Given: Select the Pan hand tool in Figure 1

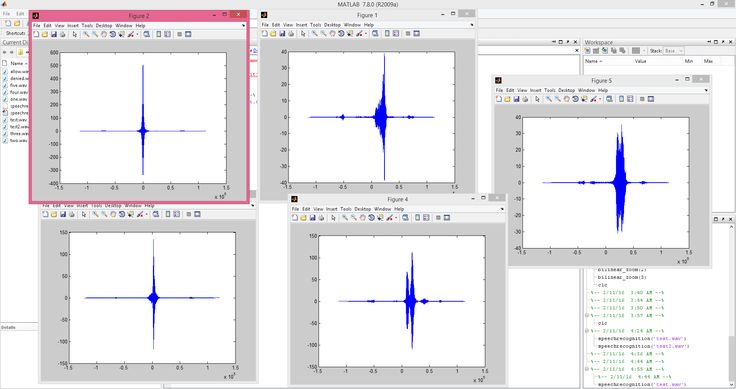Looking at the screenshot, I should coord(332,34).
